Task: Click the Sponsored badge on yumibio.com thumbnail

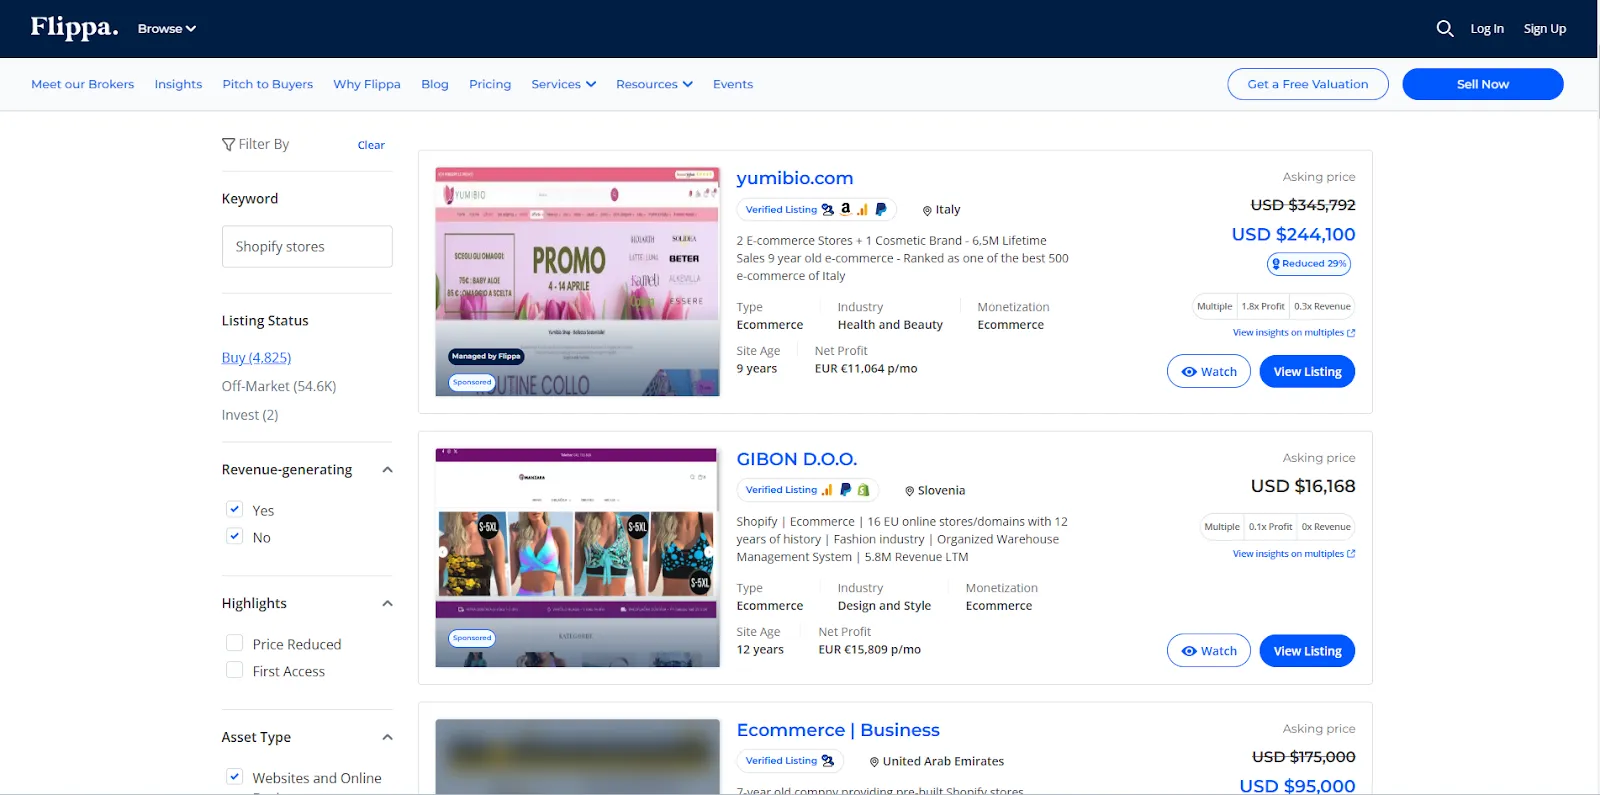Action: (x=472, y=382)
